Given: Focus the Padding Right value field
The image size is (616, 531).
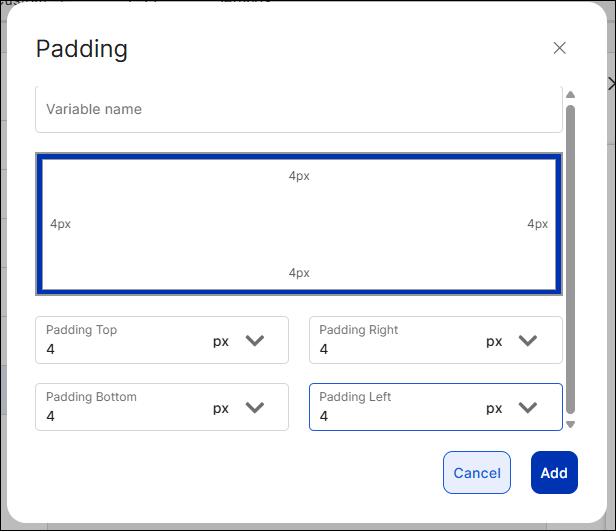Looking at the screenshot, I should click(395, 350).
